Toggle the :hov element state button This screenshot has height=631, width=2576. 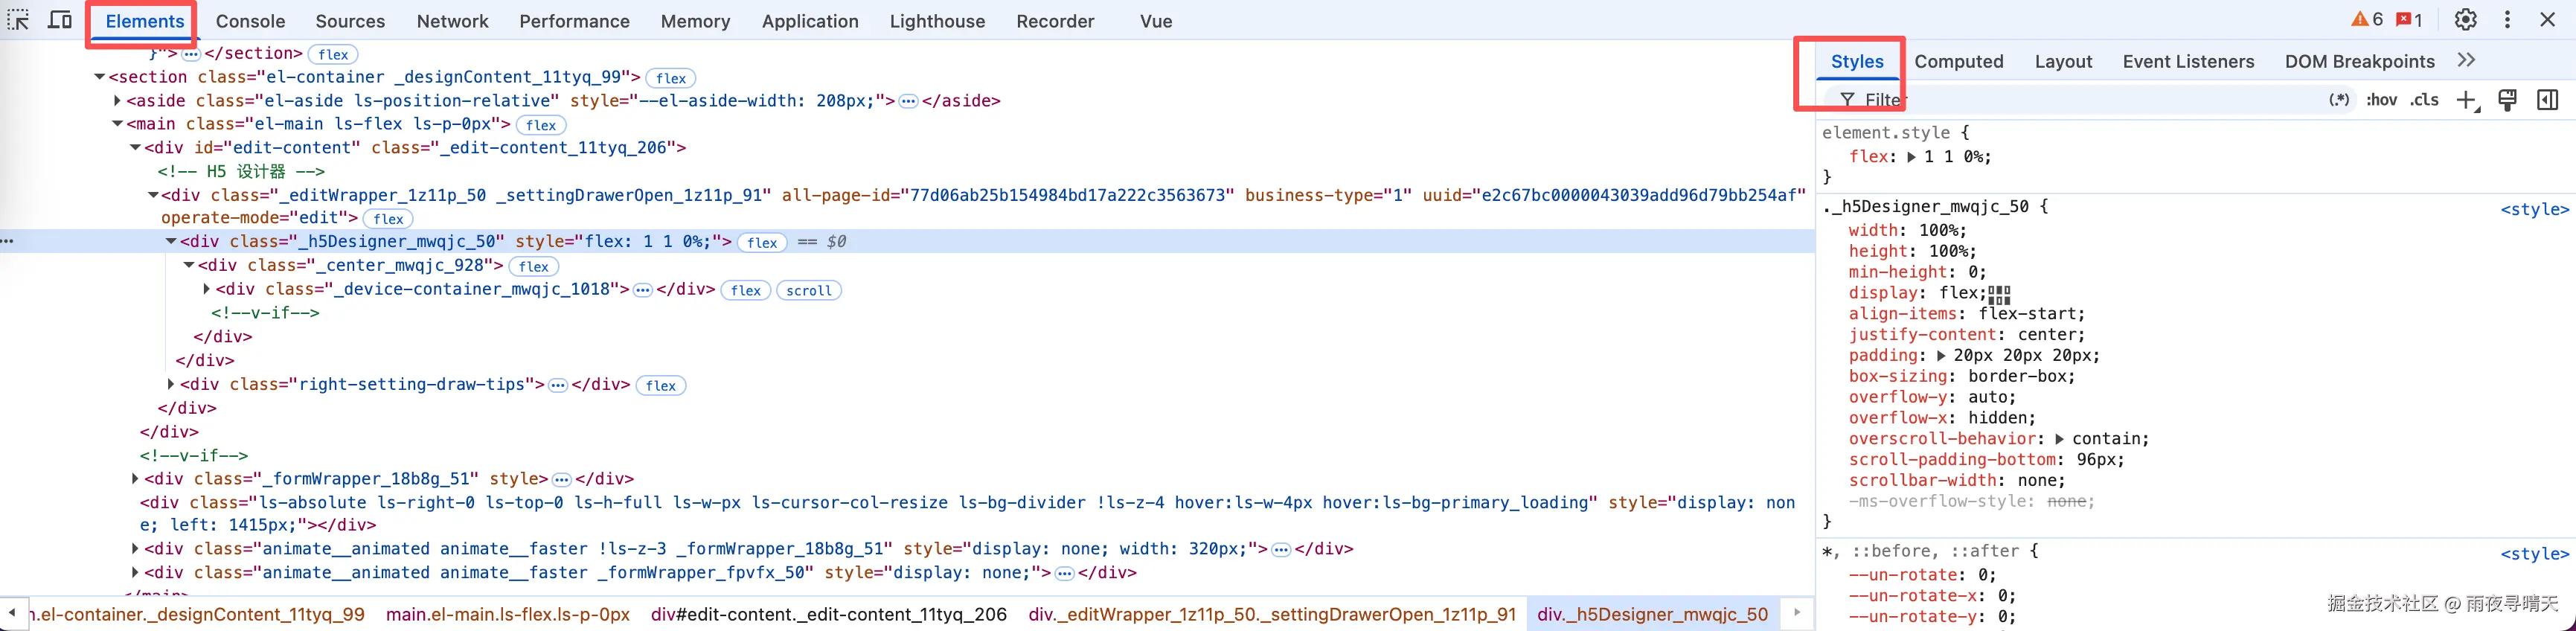(x=2382, y=100)
